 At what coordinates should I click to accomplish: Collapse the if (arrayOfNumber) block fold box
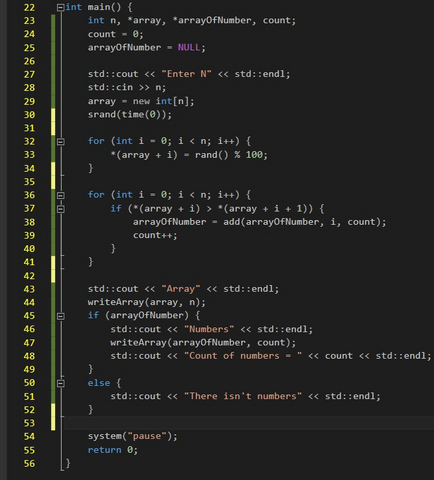tap(60, 316)
